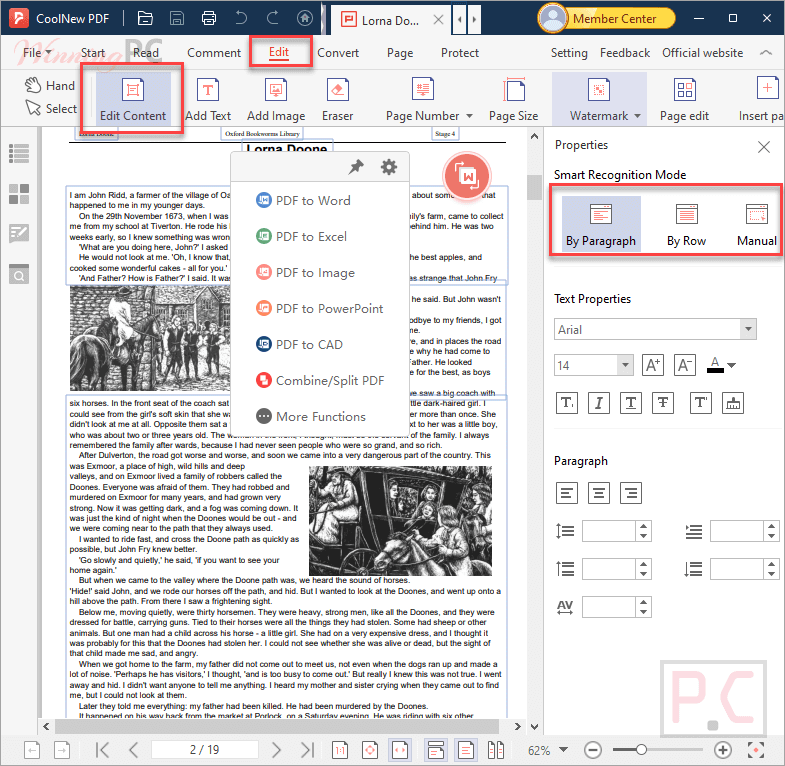Image resolution: width=785 pixels, height=766 pixels.
Task: Click the Edit Content tool
Action: [133, 100]
